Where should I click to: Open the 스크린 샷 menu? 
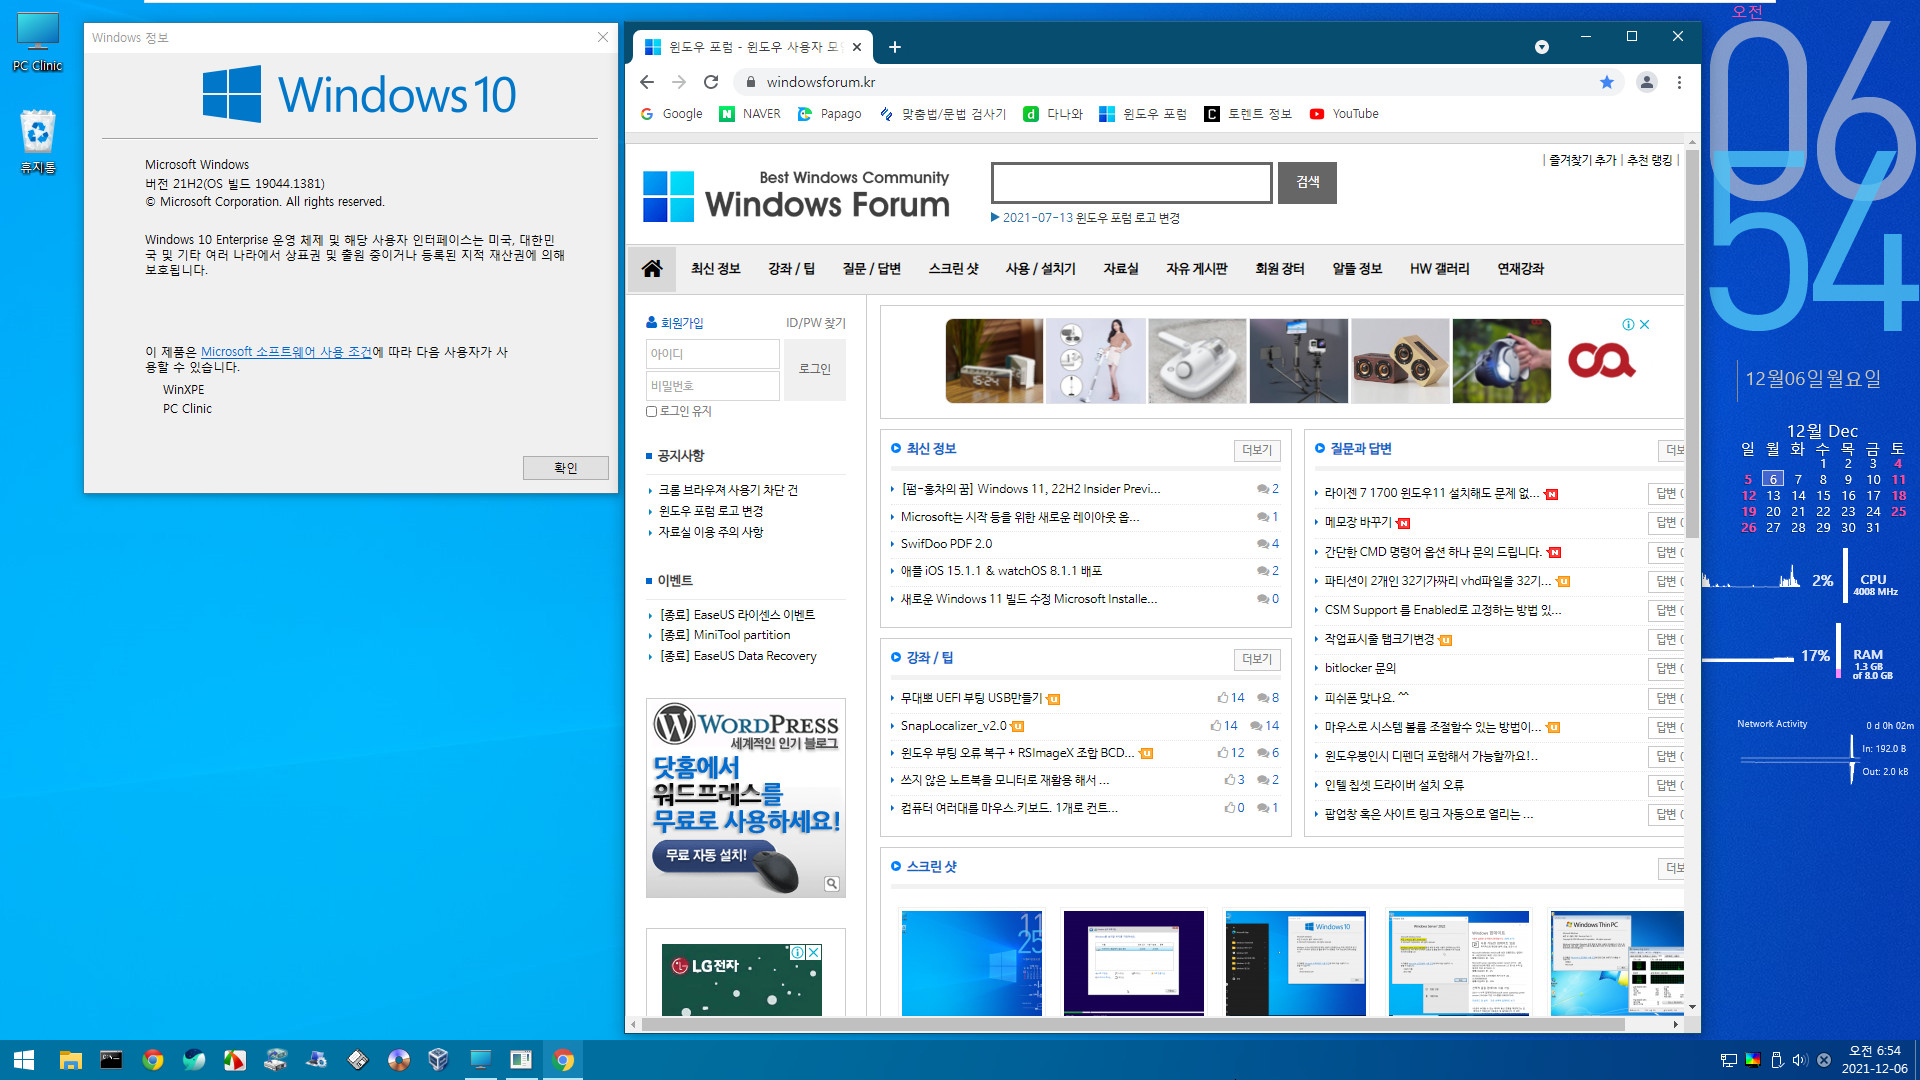[x=953, y=268]
